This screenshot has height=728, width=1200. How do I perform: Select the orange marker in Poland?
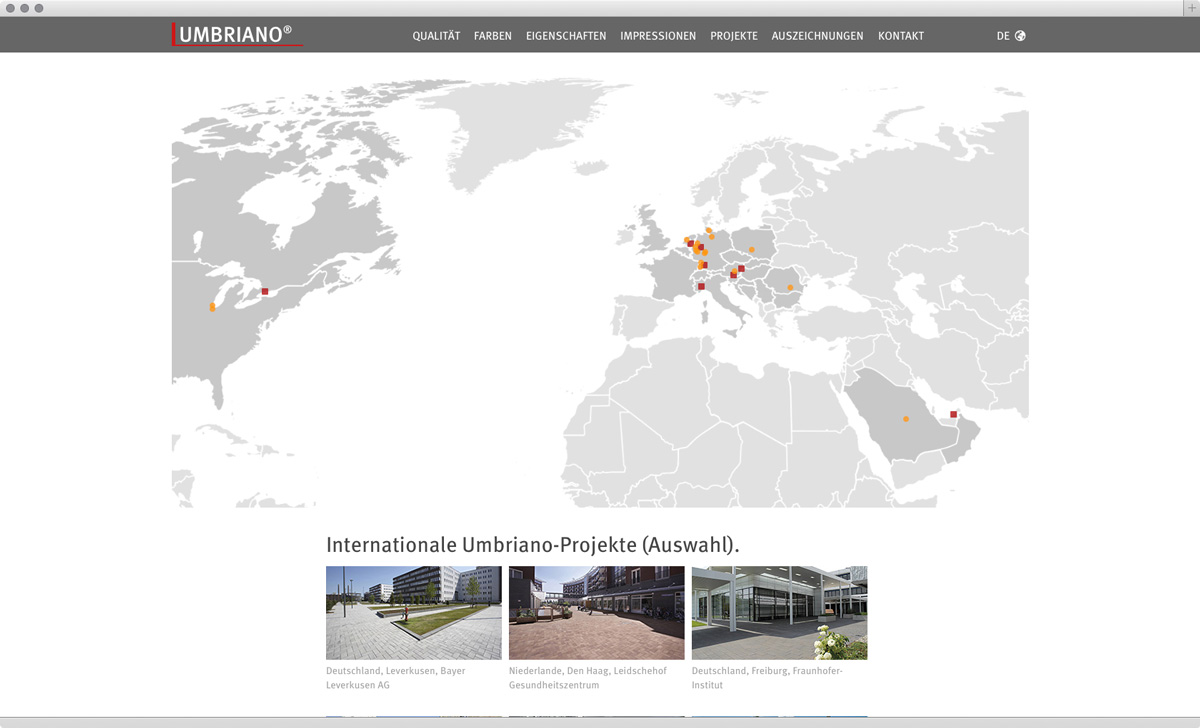752,250
